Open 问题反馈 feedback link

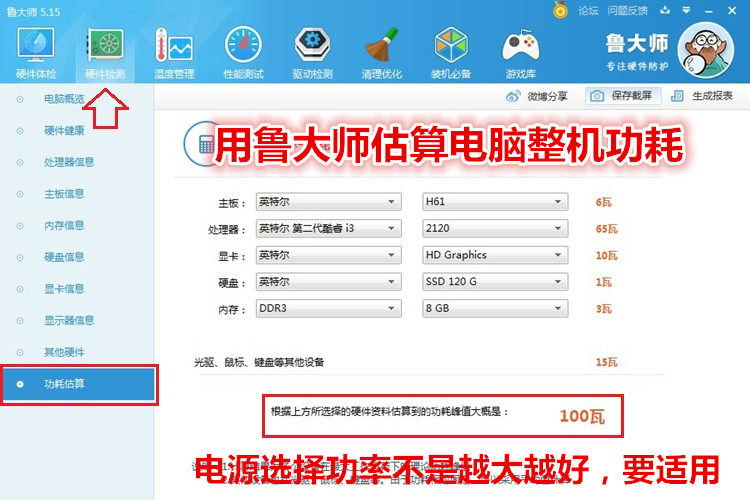[x=628, y=10]
